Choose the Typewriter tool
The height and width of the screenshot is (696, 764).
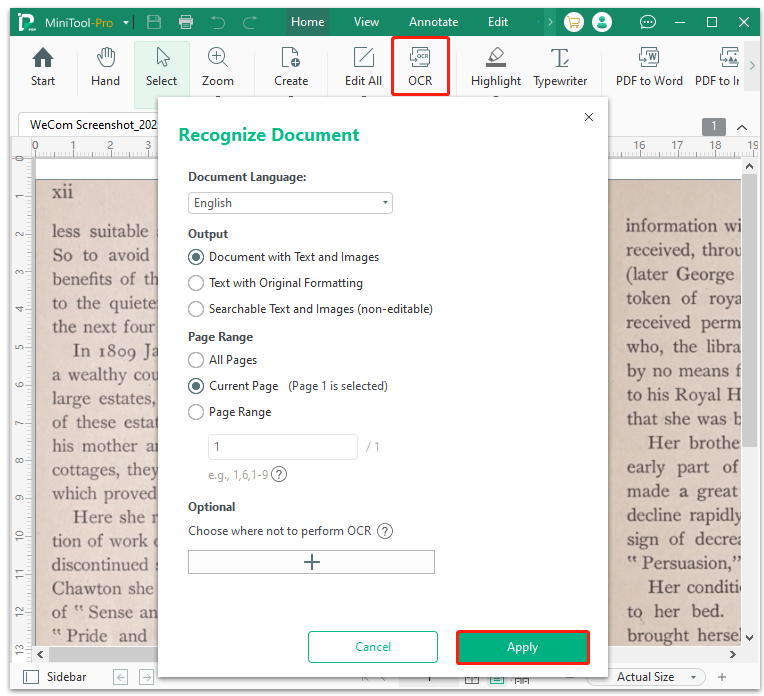(x=560, y=67)
